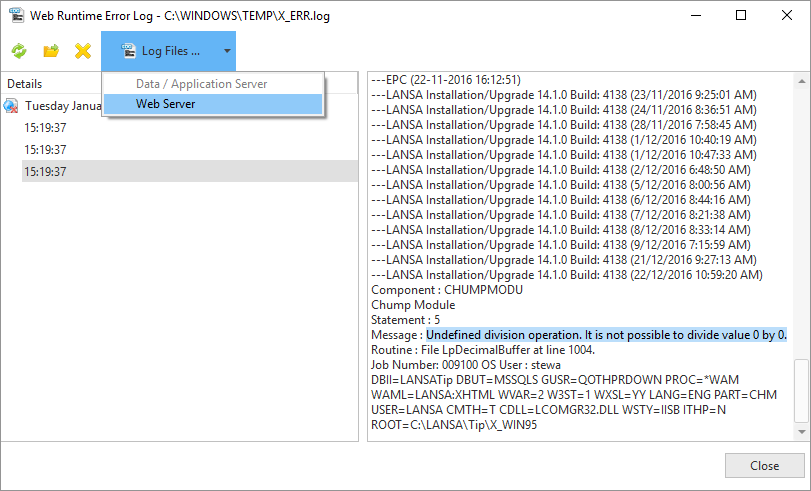This screenshot has height=491, width=811.
Task: Click the open log folder icon
Action: point(51,50)
